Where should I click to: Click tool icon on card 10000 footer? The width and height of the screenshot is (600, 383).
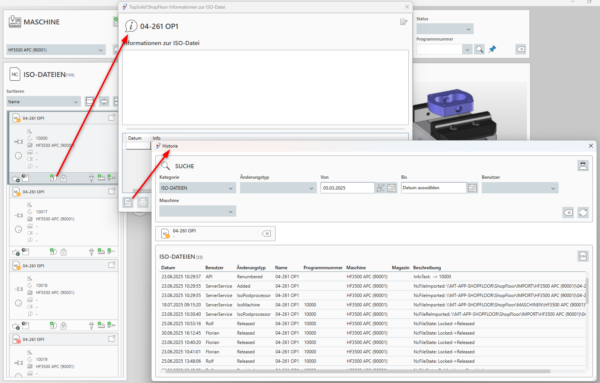(91, 178)
